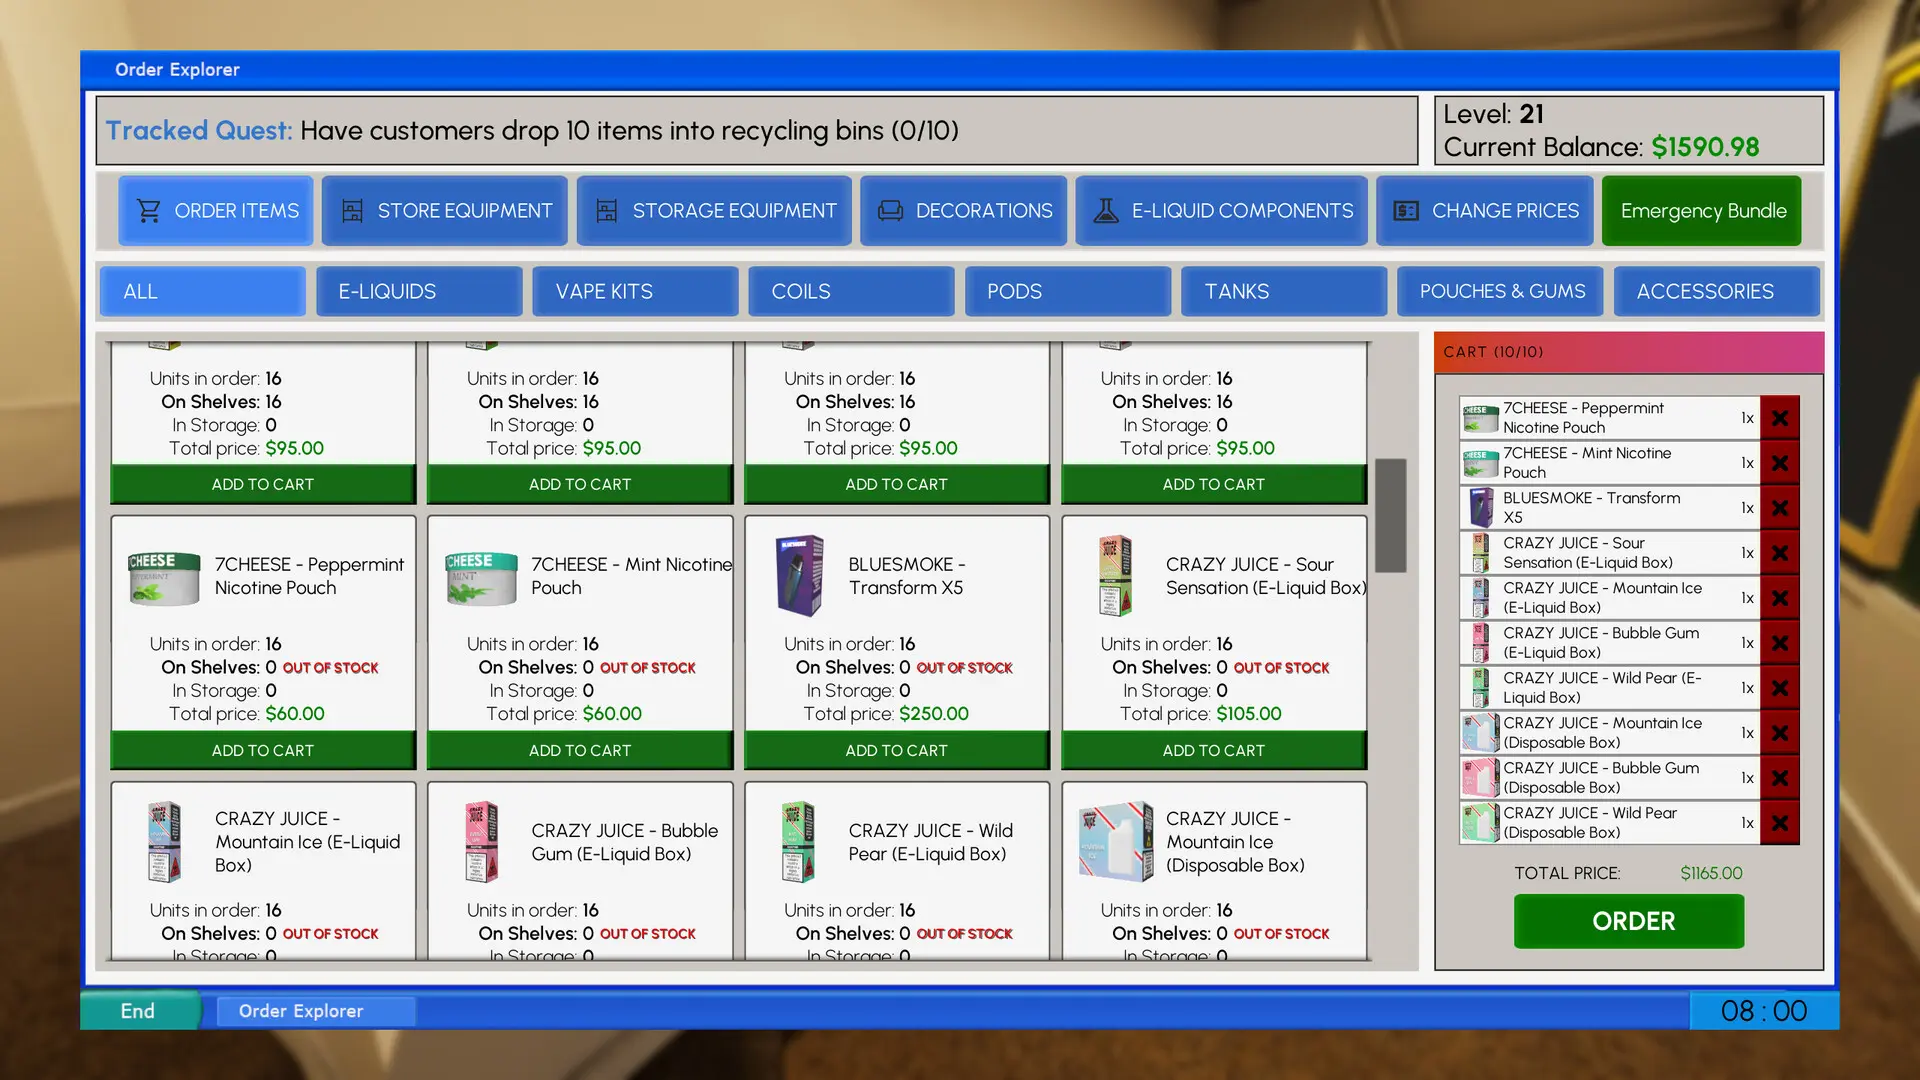Image resolution: width=1920 pixels, height=1080 pixels.
Task: Click the End button on the taskbar
Action: coord(139,1011)
